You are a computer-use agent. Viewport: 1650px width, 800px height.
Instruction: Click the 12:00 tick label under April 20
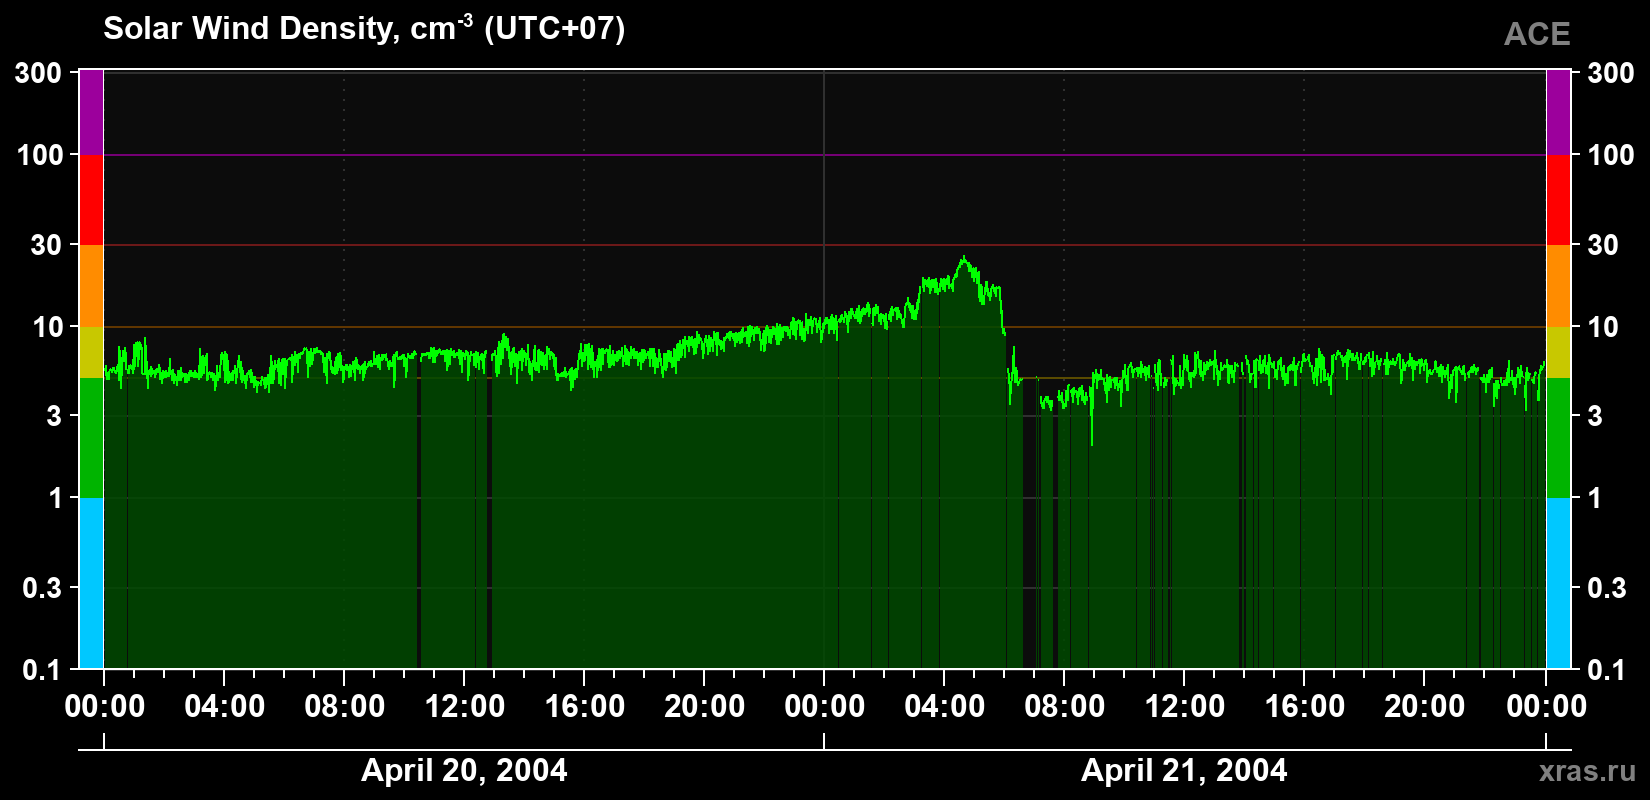click(x=464, y=707)
